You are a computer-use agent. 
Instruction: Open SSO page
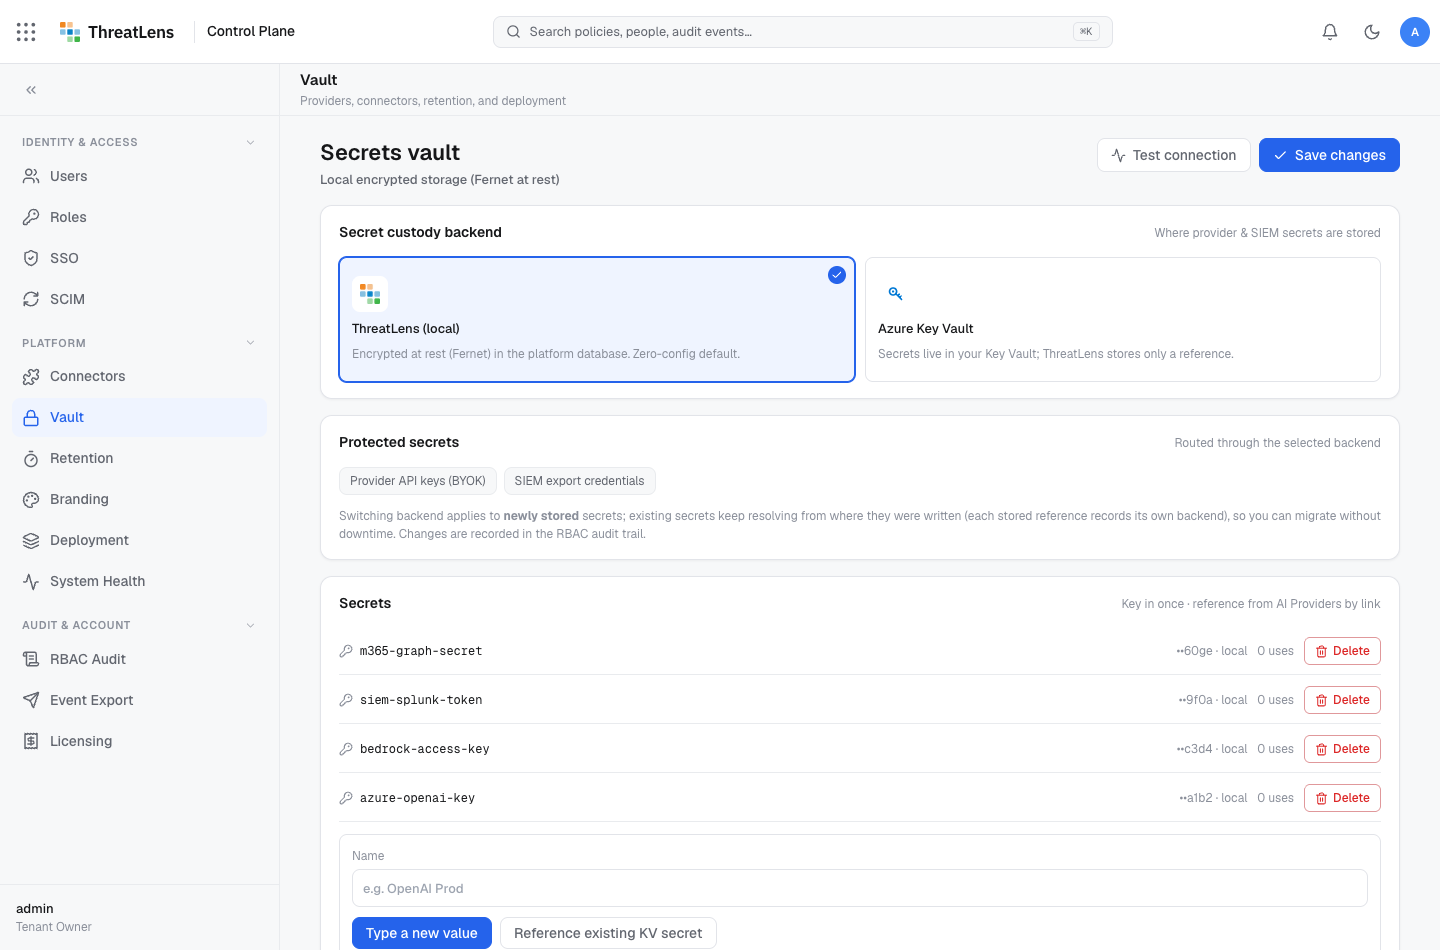[x=139, y=258]
